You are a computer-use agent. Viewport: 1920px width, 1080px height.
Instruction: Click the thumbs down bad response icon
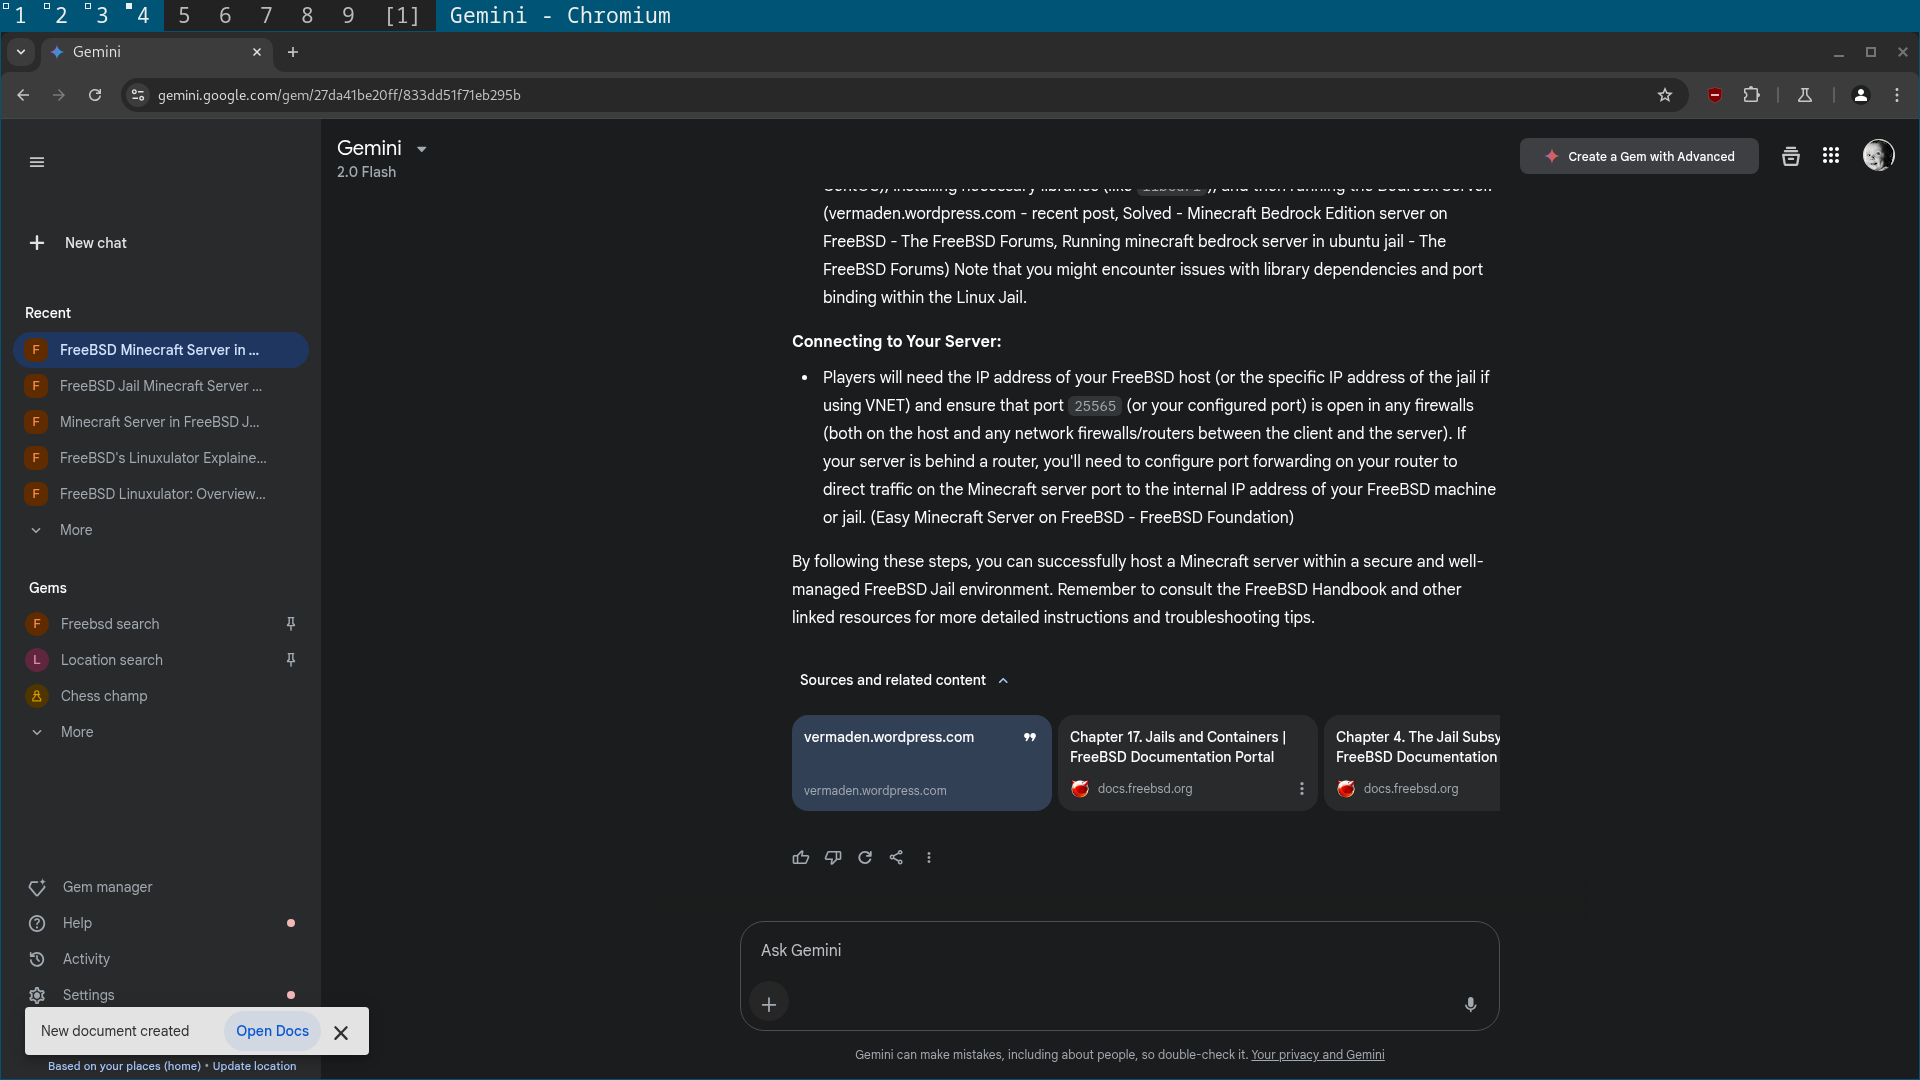[832, 857]
